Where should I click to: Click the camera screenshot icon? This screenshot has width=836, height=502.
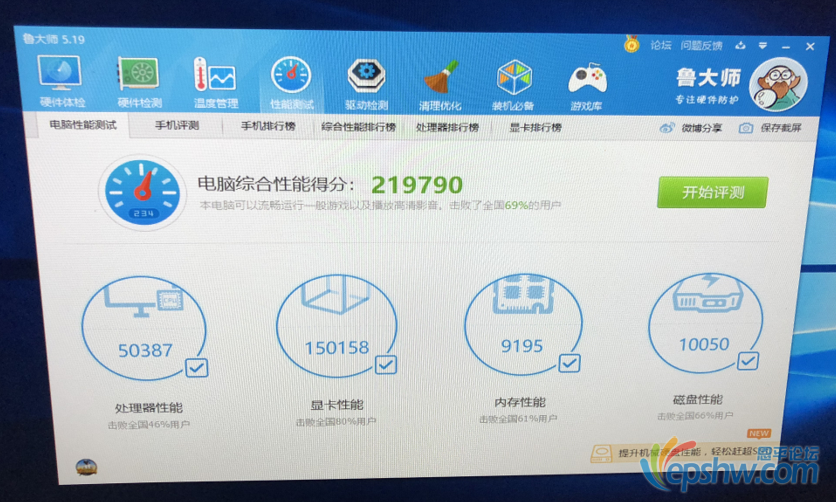(746, 128)
